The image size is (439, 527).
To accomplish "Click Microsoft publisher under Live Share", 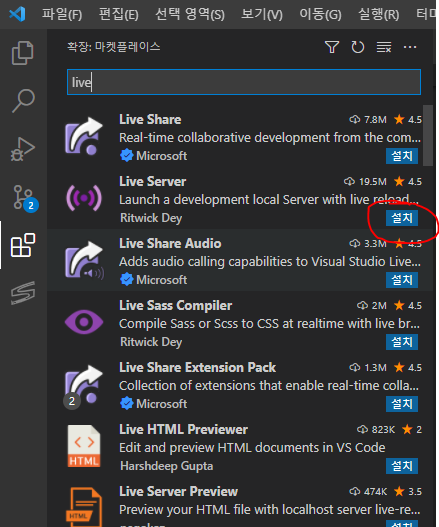I will 161,156.
